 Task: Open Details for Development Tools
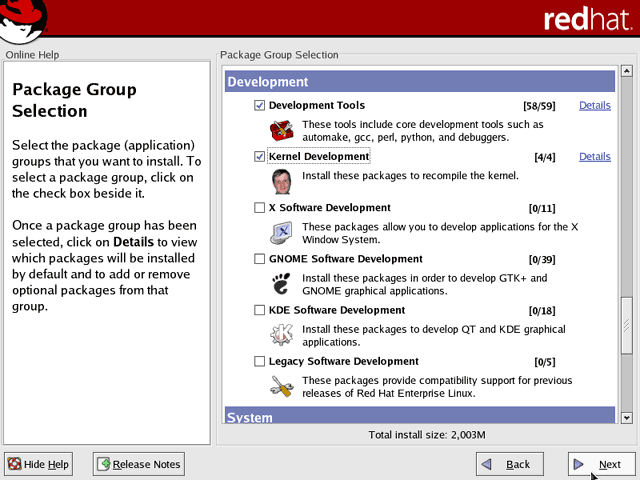click(595, 105)
